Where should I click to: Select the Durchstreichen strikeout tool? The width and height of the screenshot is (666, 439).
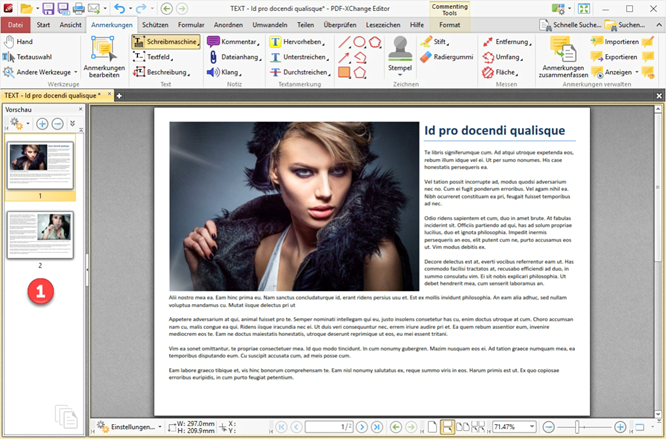click(x=301, y=72)
